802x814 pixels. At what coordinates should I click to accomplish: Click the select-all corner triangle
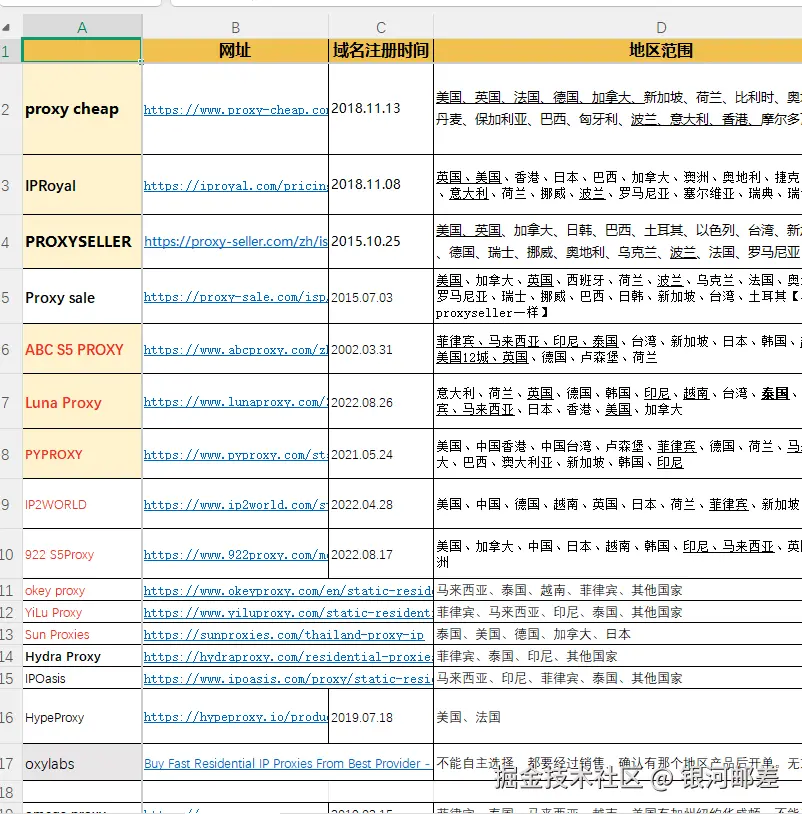click(x=6, y=28)
